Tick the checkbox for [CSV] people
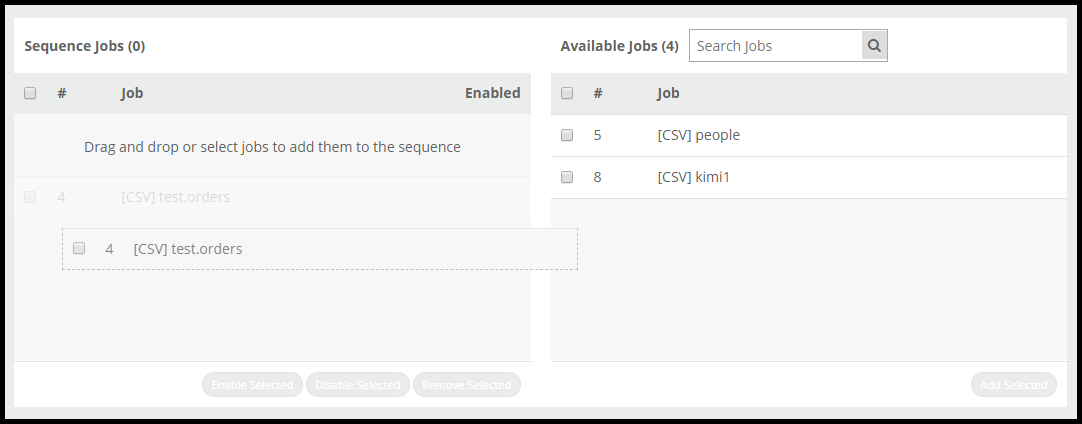 coord(567,135)
